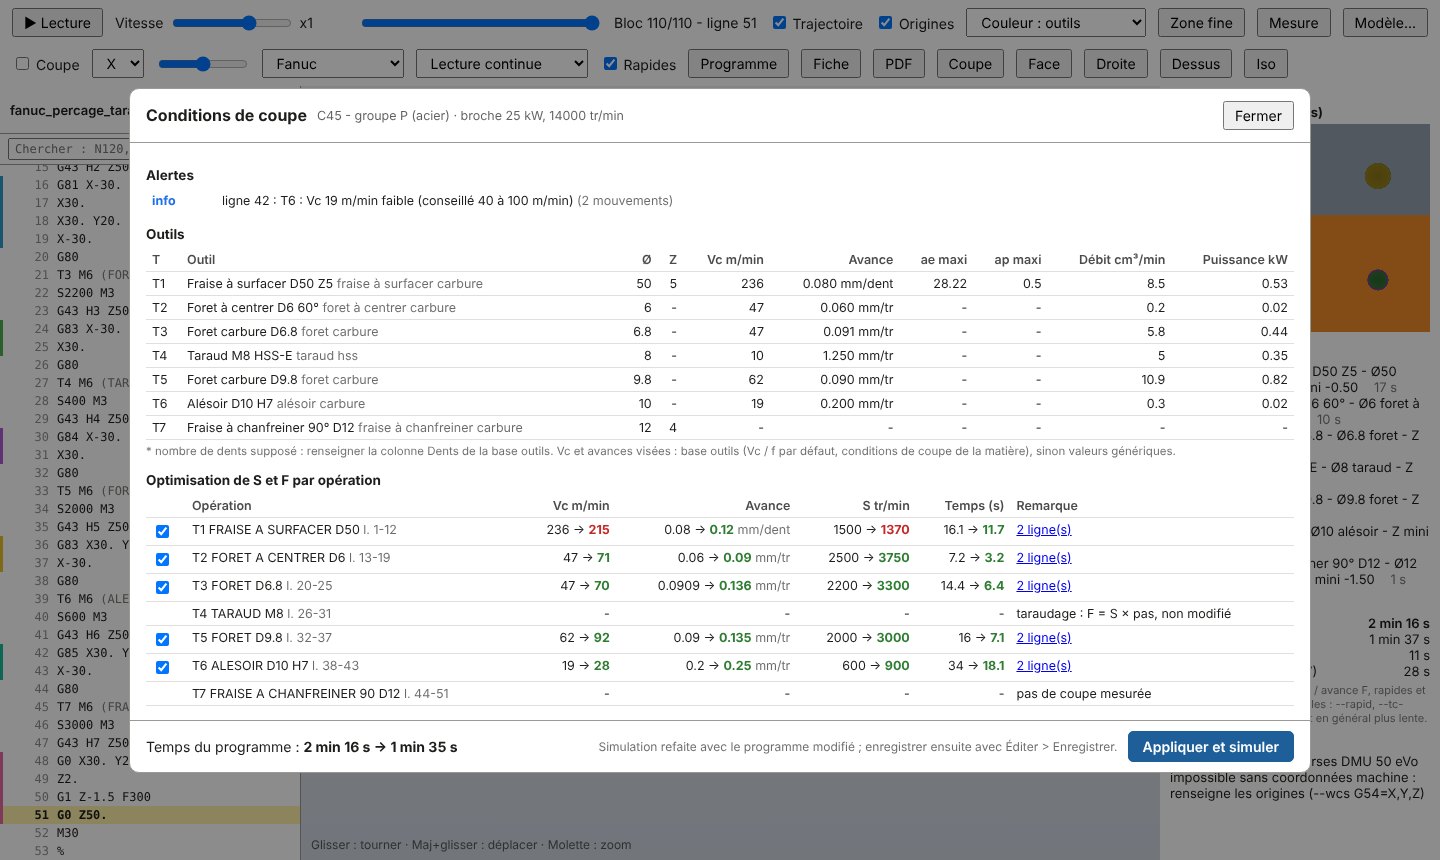Uncheck the T1 FRAISE A SURFACER D50 optimisation
Viewport: 1440px width, 860px height.
pyautogui.click(x=162, y=531)
